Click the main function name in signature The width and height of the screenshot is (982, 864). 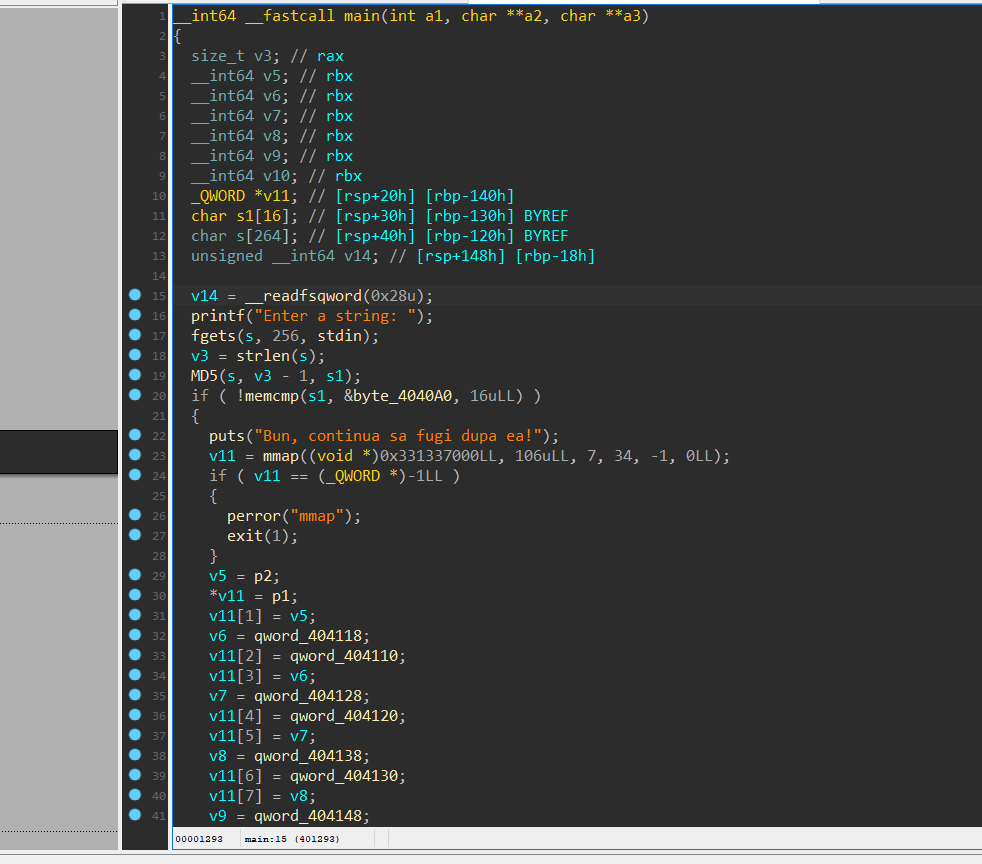(x=361, y=16)
